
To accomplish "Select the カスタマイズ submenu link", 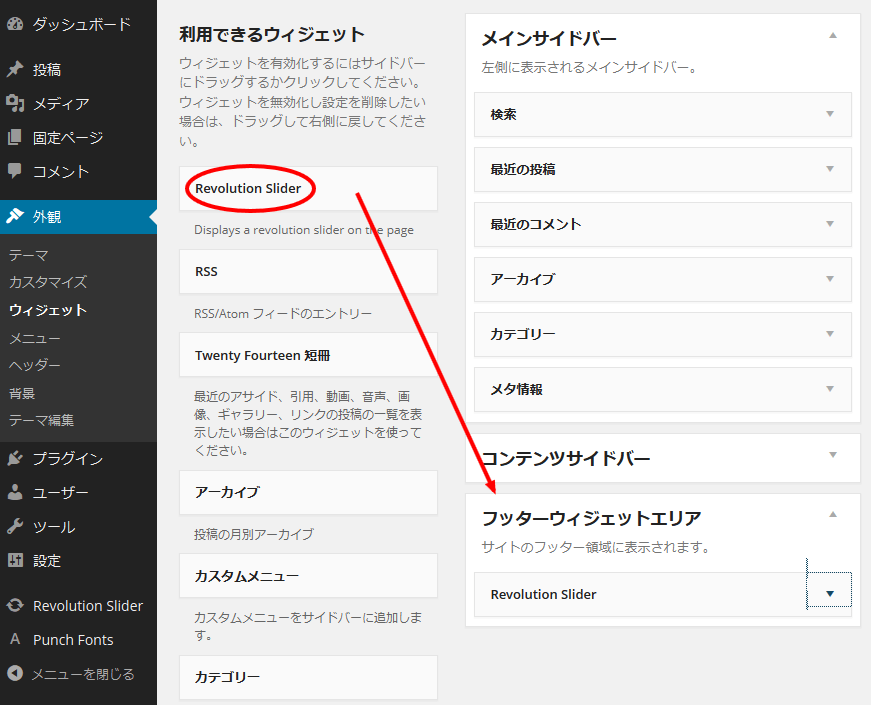I will click(x=48, y=282).
